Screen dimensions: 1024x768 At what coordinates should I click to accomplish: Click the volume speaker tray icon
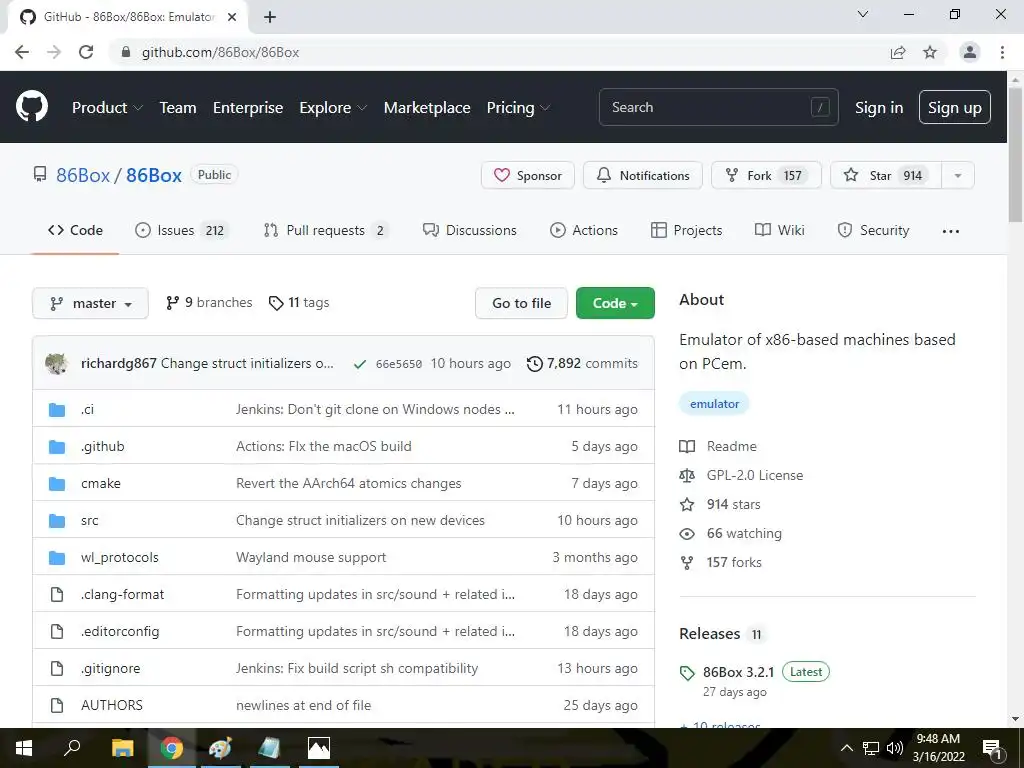click(894, 748)
